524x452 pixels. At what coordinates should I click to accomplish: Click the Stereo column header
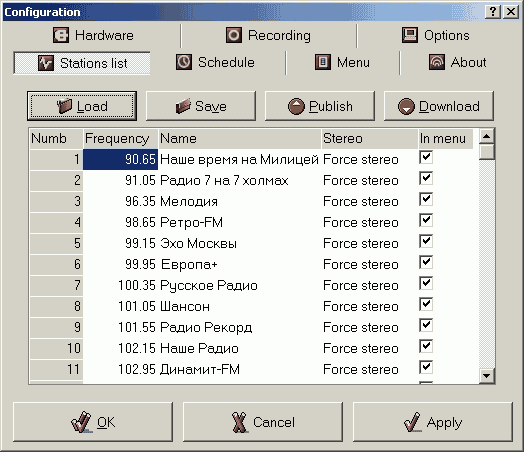click(x=370, y=138)
